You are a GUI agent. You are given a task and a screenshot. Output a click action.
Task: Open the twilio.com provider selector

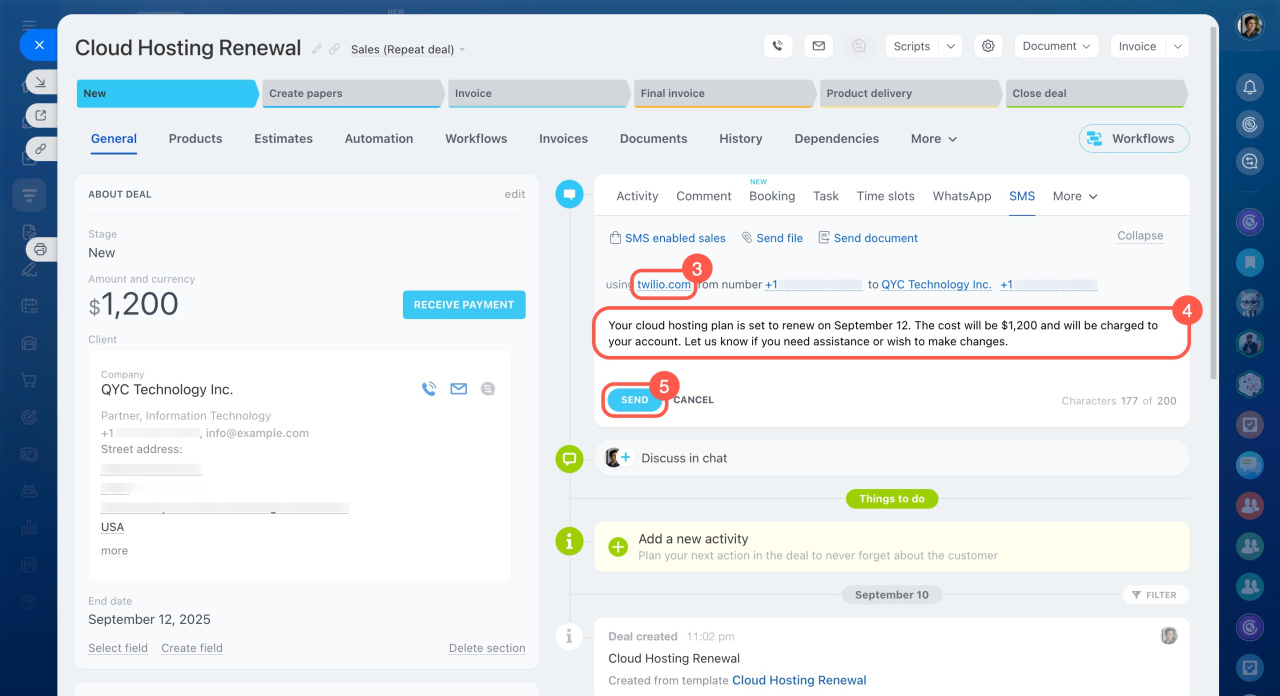tap(664, 284)
